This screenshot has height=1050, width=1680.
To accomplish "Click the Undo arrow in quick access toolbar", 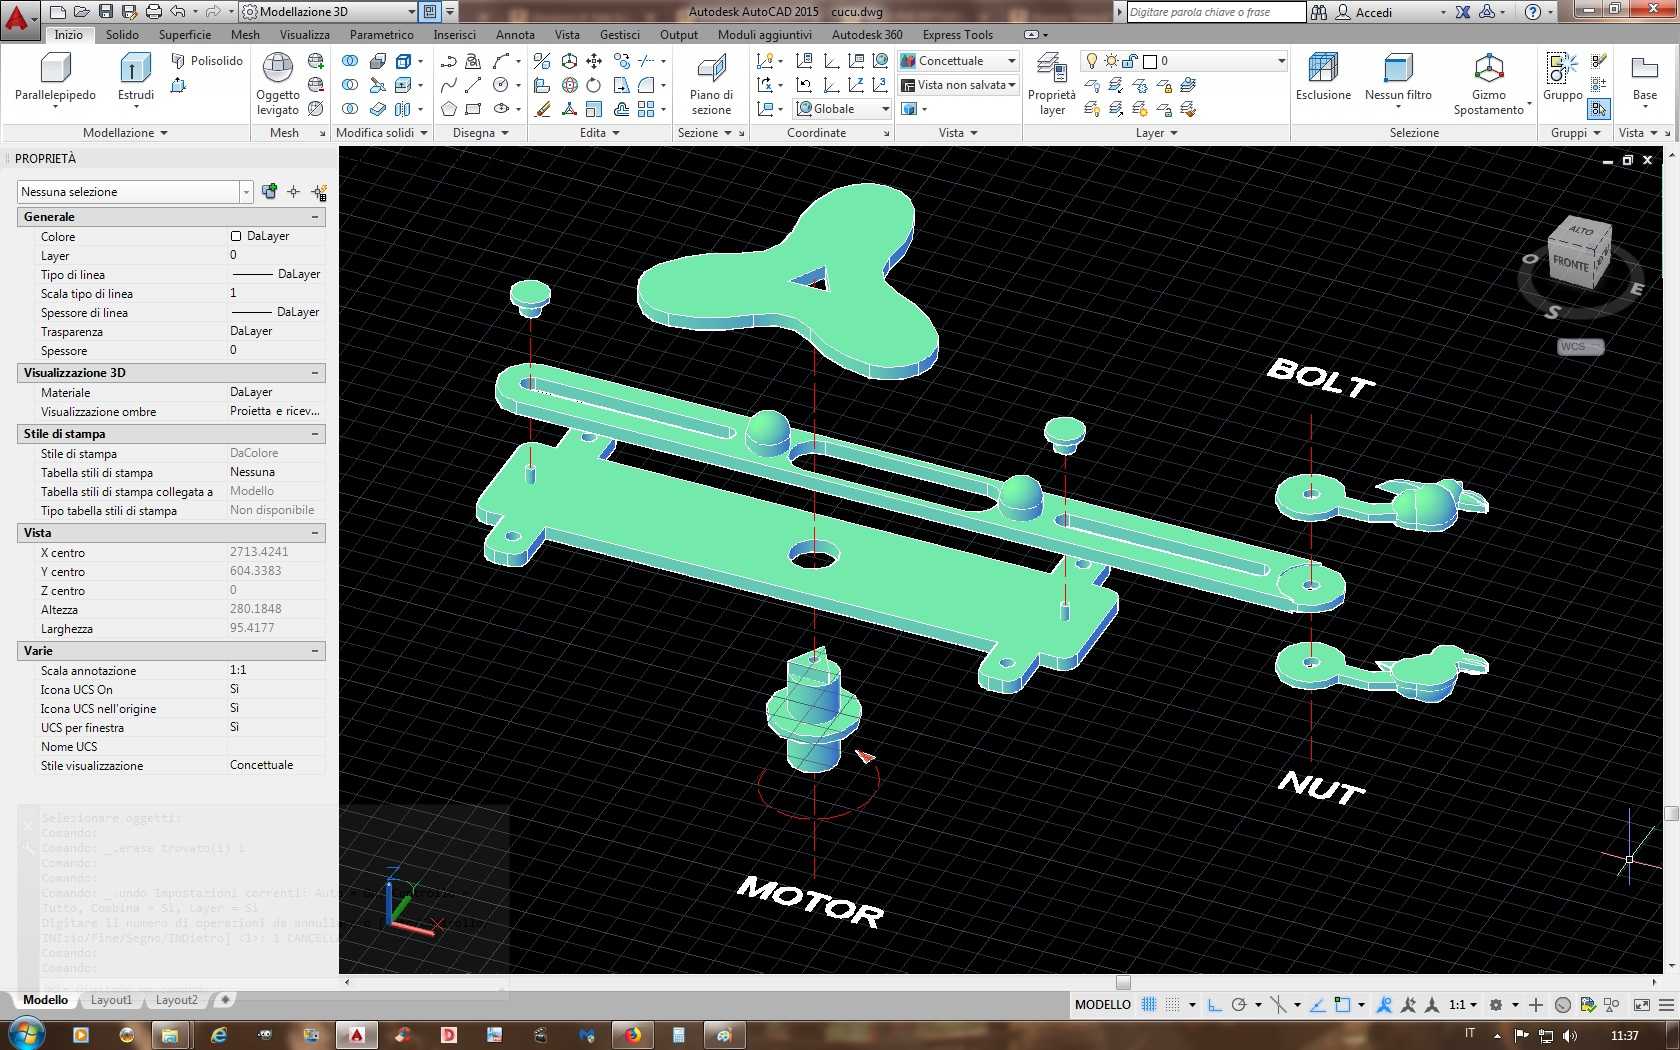I will point(178,12).
